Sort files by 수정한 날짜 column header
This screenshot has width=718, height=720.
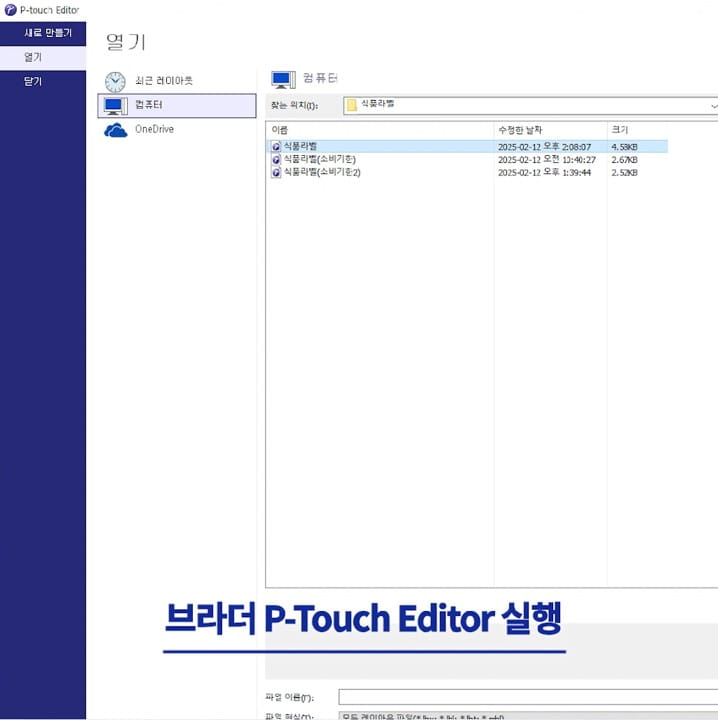tap(550, 130)
